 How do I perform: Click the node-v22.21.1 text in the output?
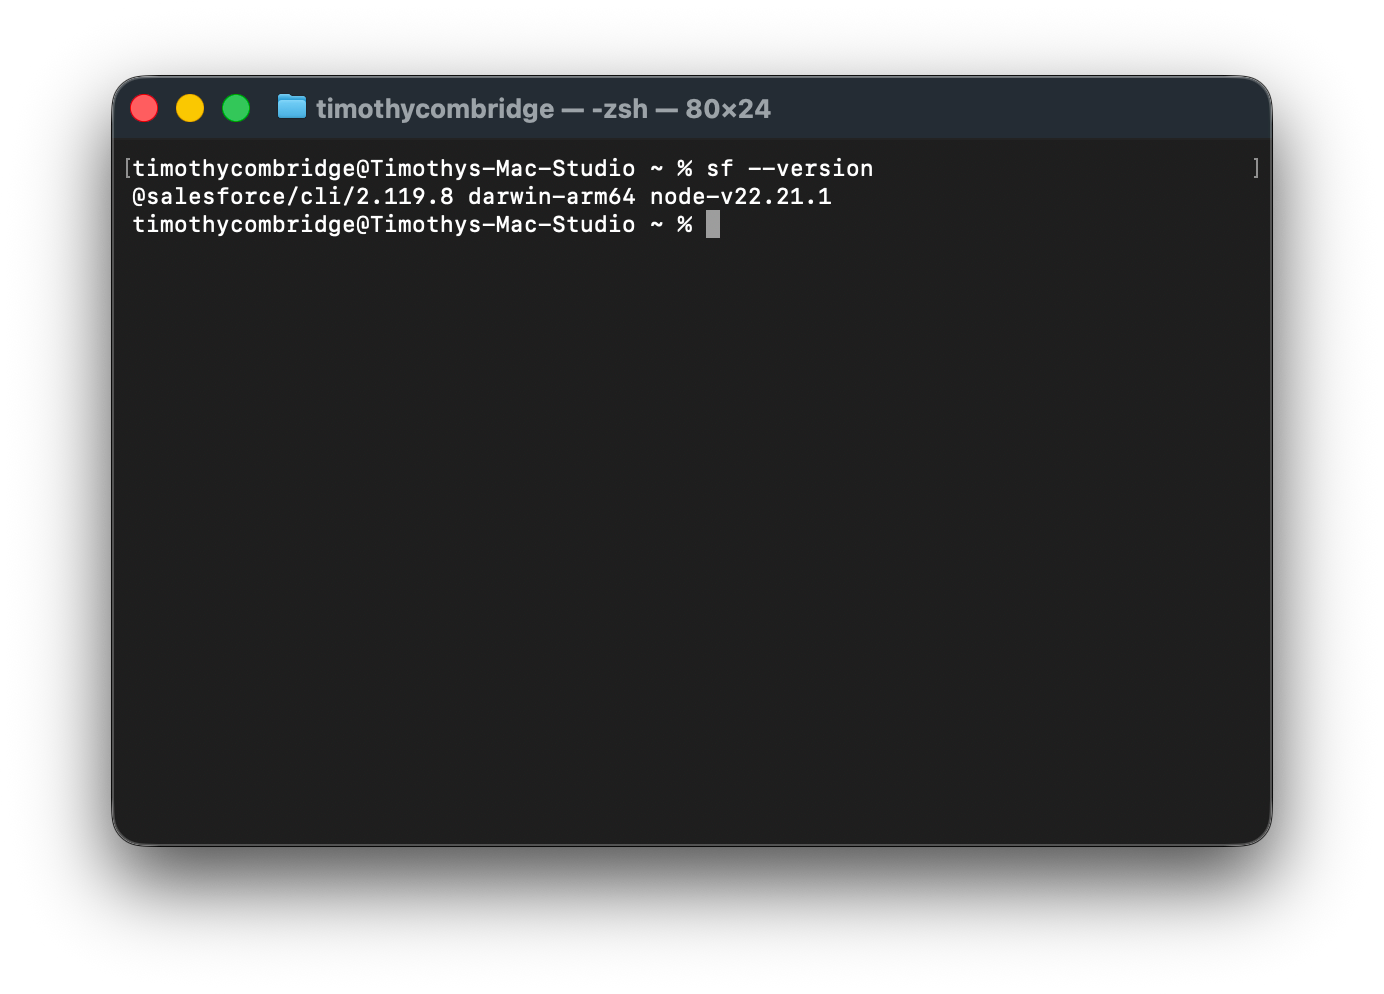(x=740, y=196)
